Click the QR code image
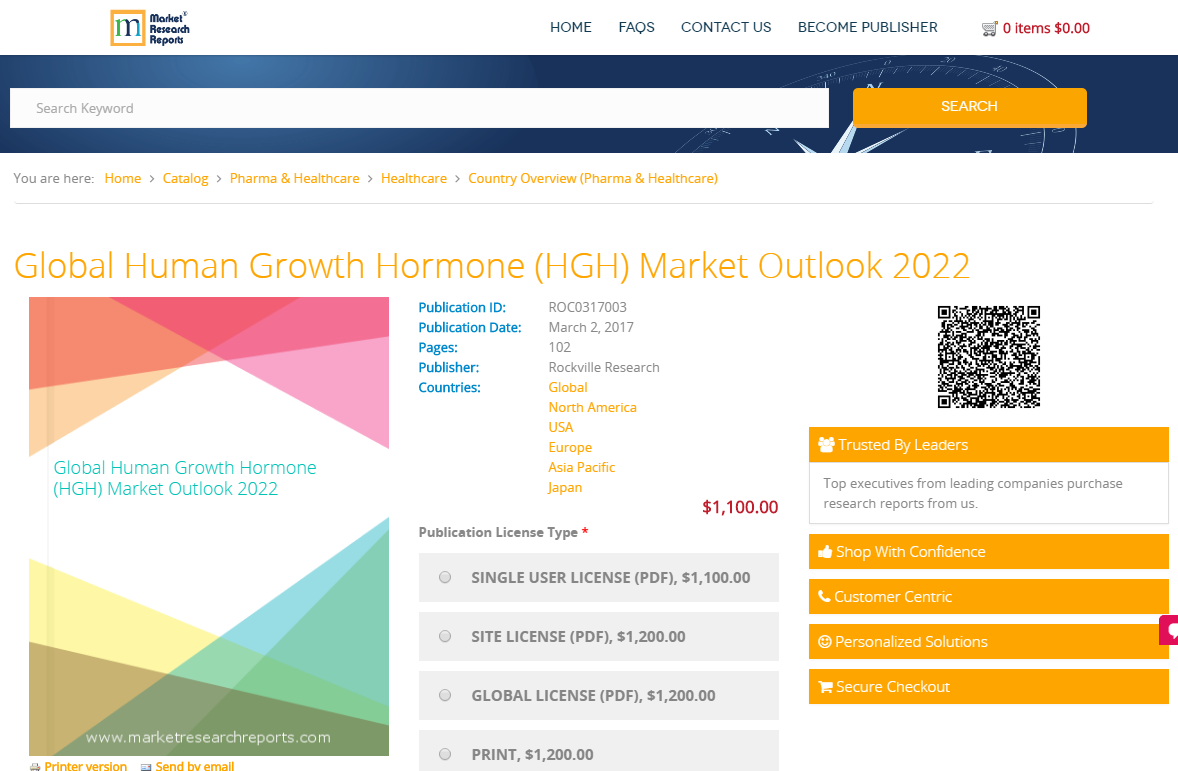The height and width of the screenshot is (771, 1178). click(989, 357)
